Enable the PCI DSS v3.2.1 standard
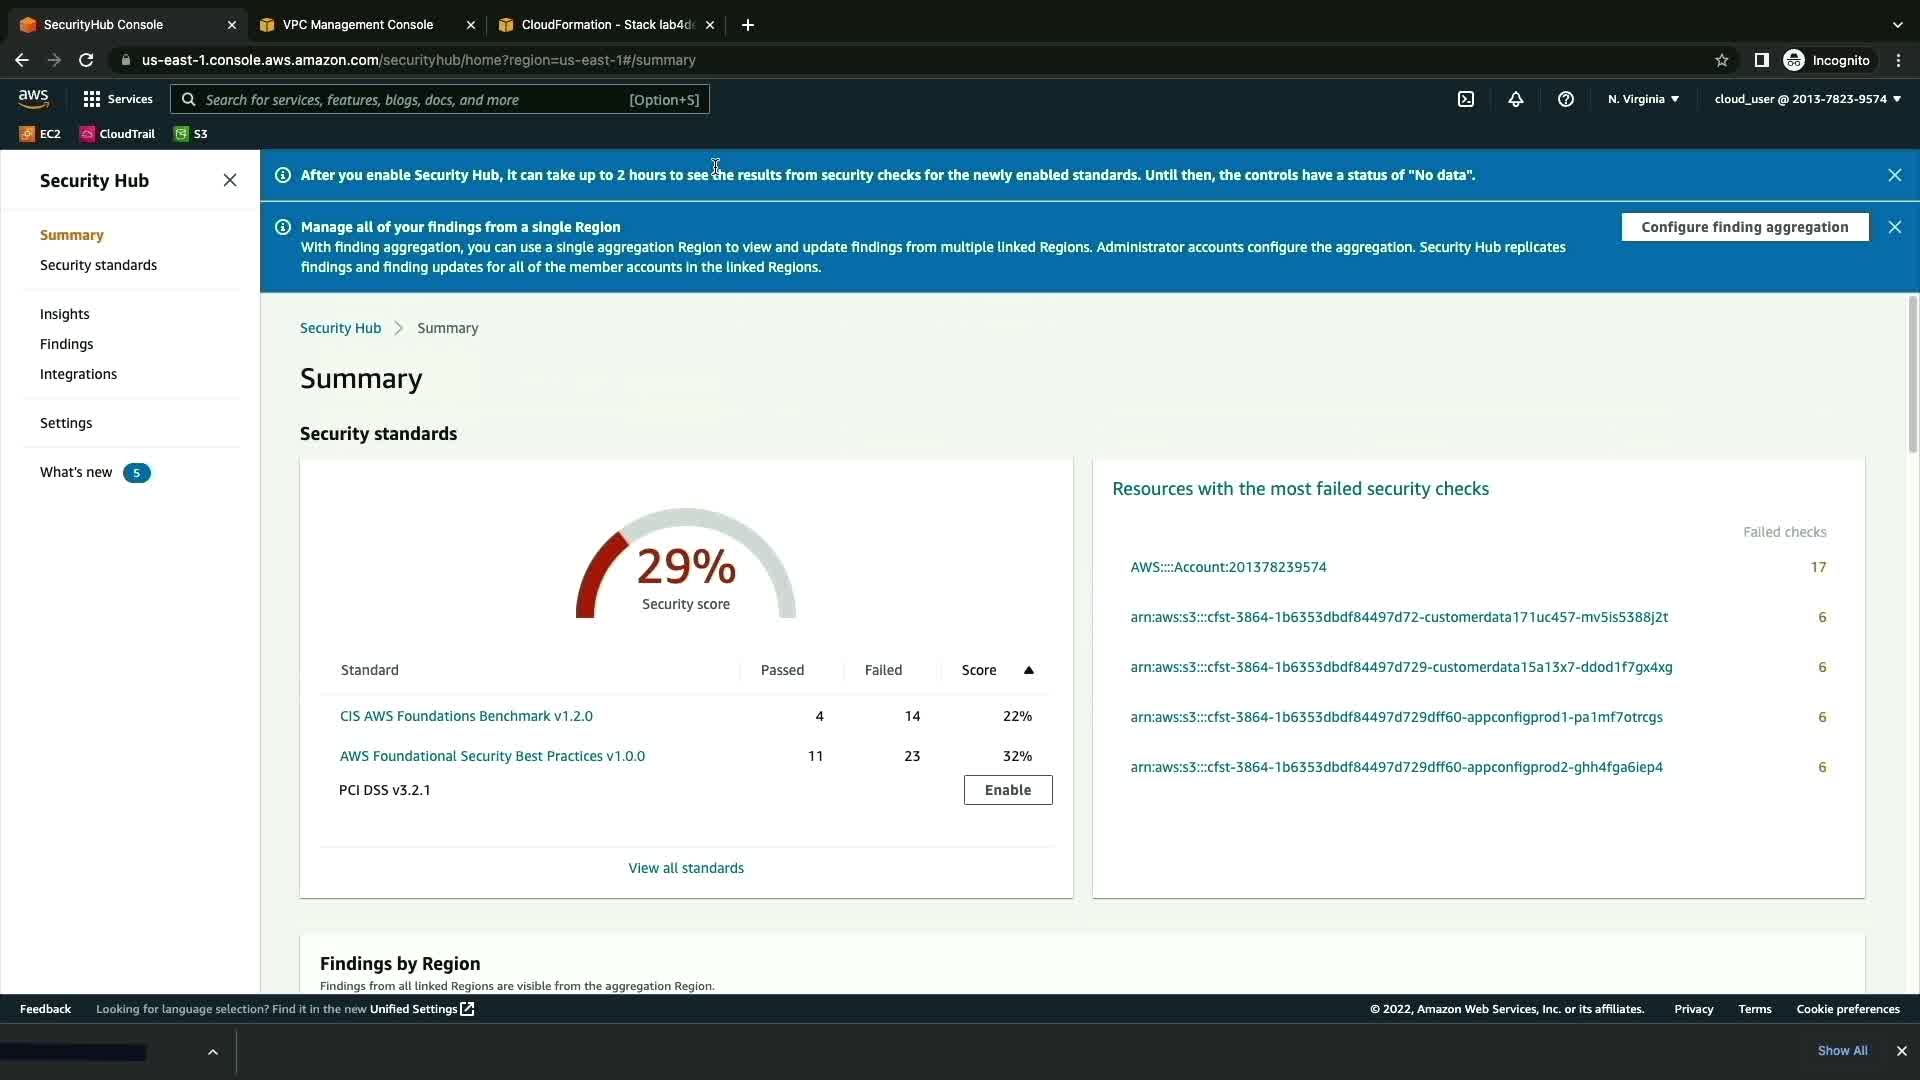Image resolution: width=1920 pixels, height=1080 pixels. tap(1007, 790)
